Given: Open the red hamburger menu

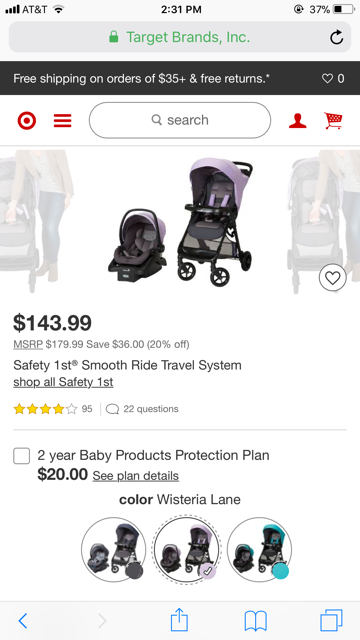Looking at the screenshot, I should pos(62,121).
